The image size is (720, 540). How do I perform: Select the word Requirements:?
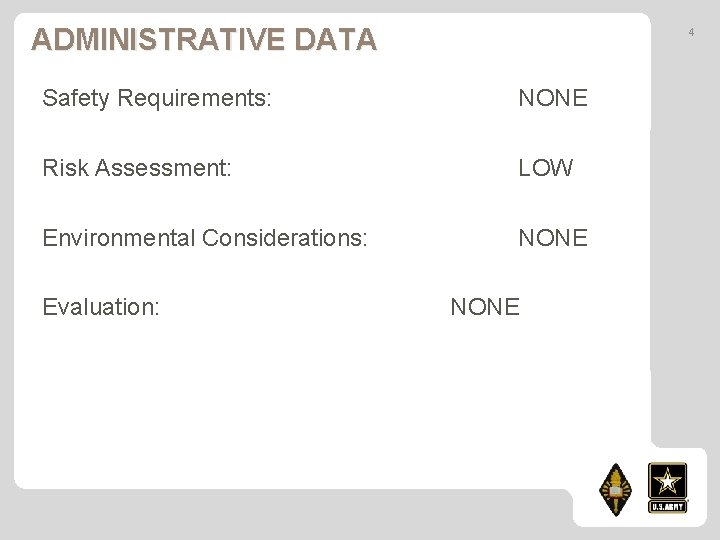tap(194, 98)
